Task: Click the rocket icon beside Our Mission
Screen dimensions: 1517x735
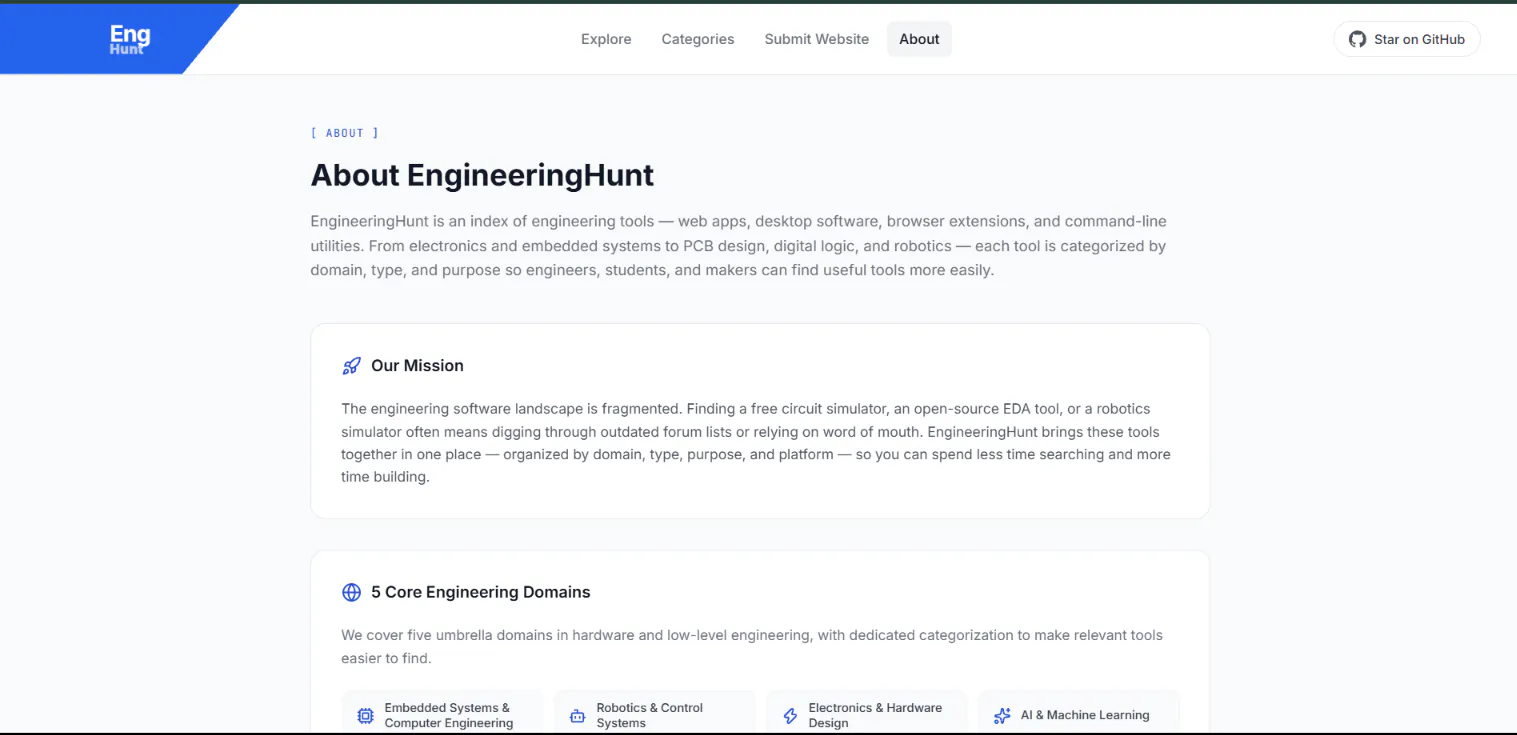Action: 351,366
